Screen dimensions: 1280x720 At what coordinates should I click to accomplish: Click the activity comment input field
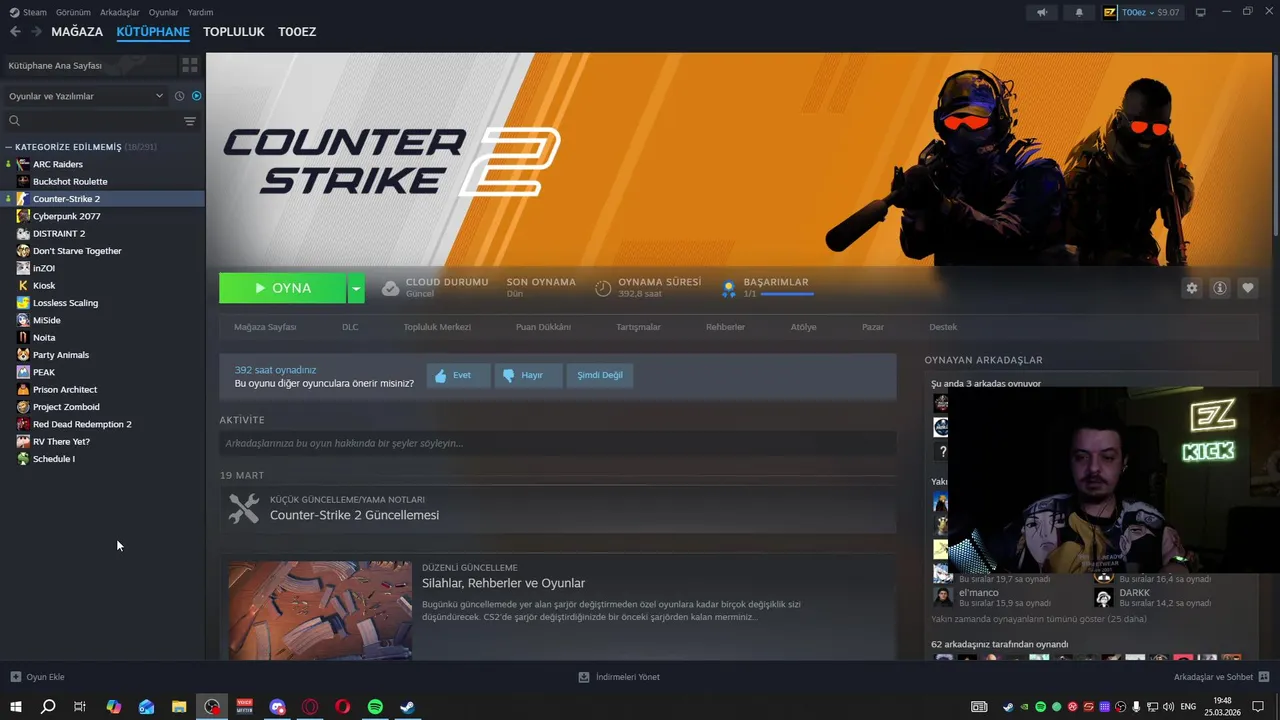click(558, 443)
